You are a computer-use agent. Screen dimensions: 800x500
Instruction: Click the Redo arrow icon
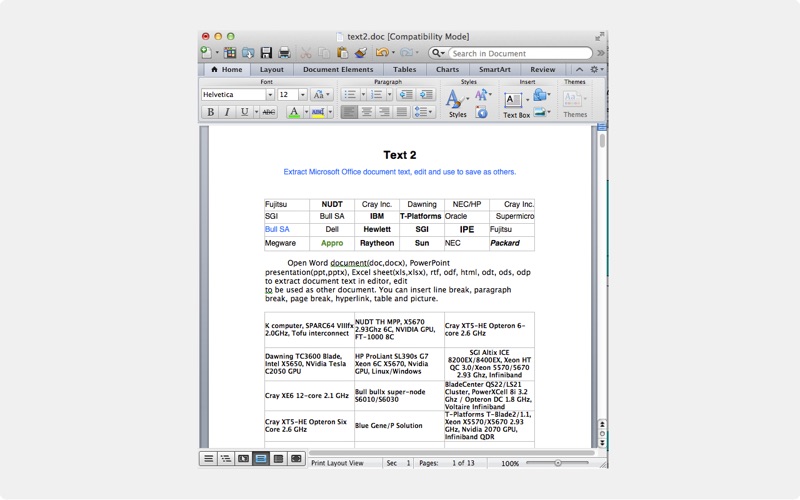(x=406, y=52)
